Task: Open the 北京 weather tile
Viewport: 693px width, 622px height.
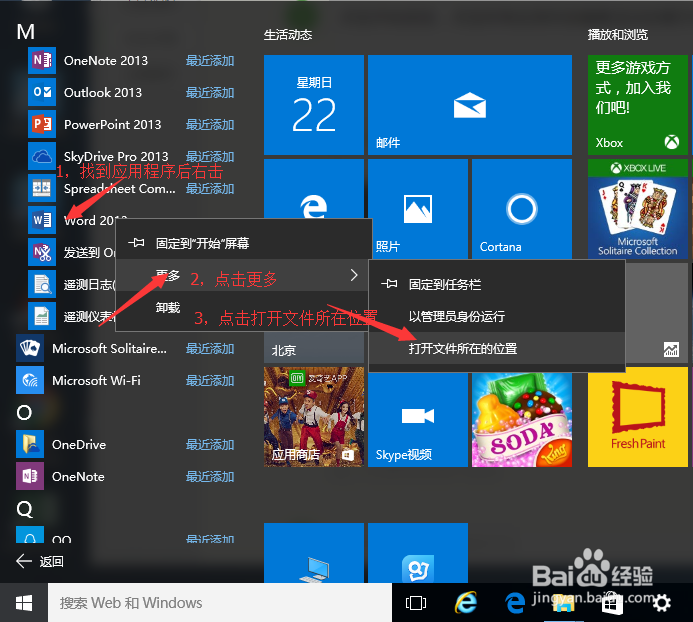Action: click(314, 349)
